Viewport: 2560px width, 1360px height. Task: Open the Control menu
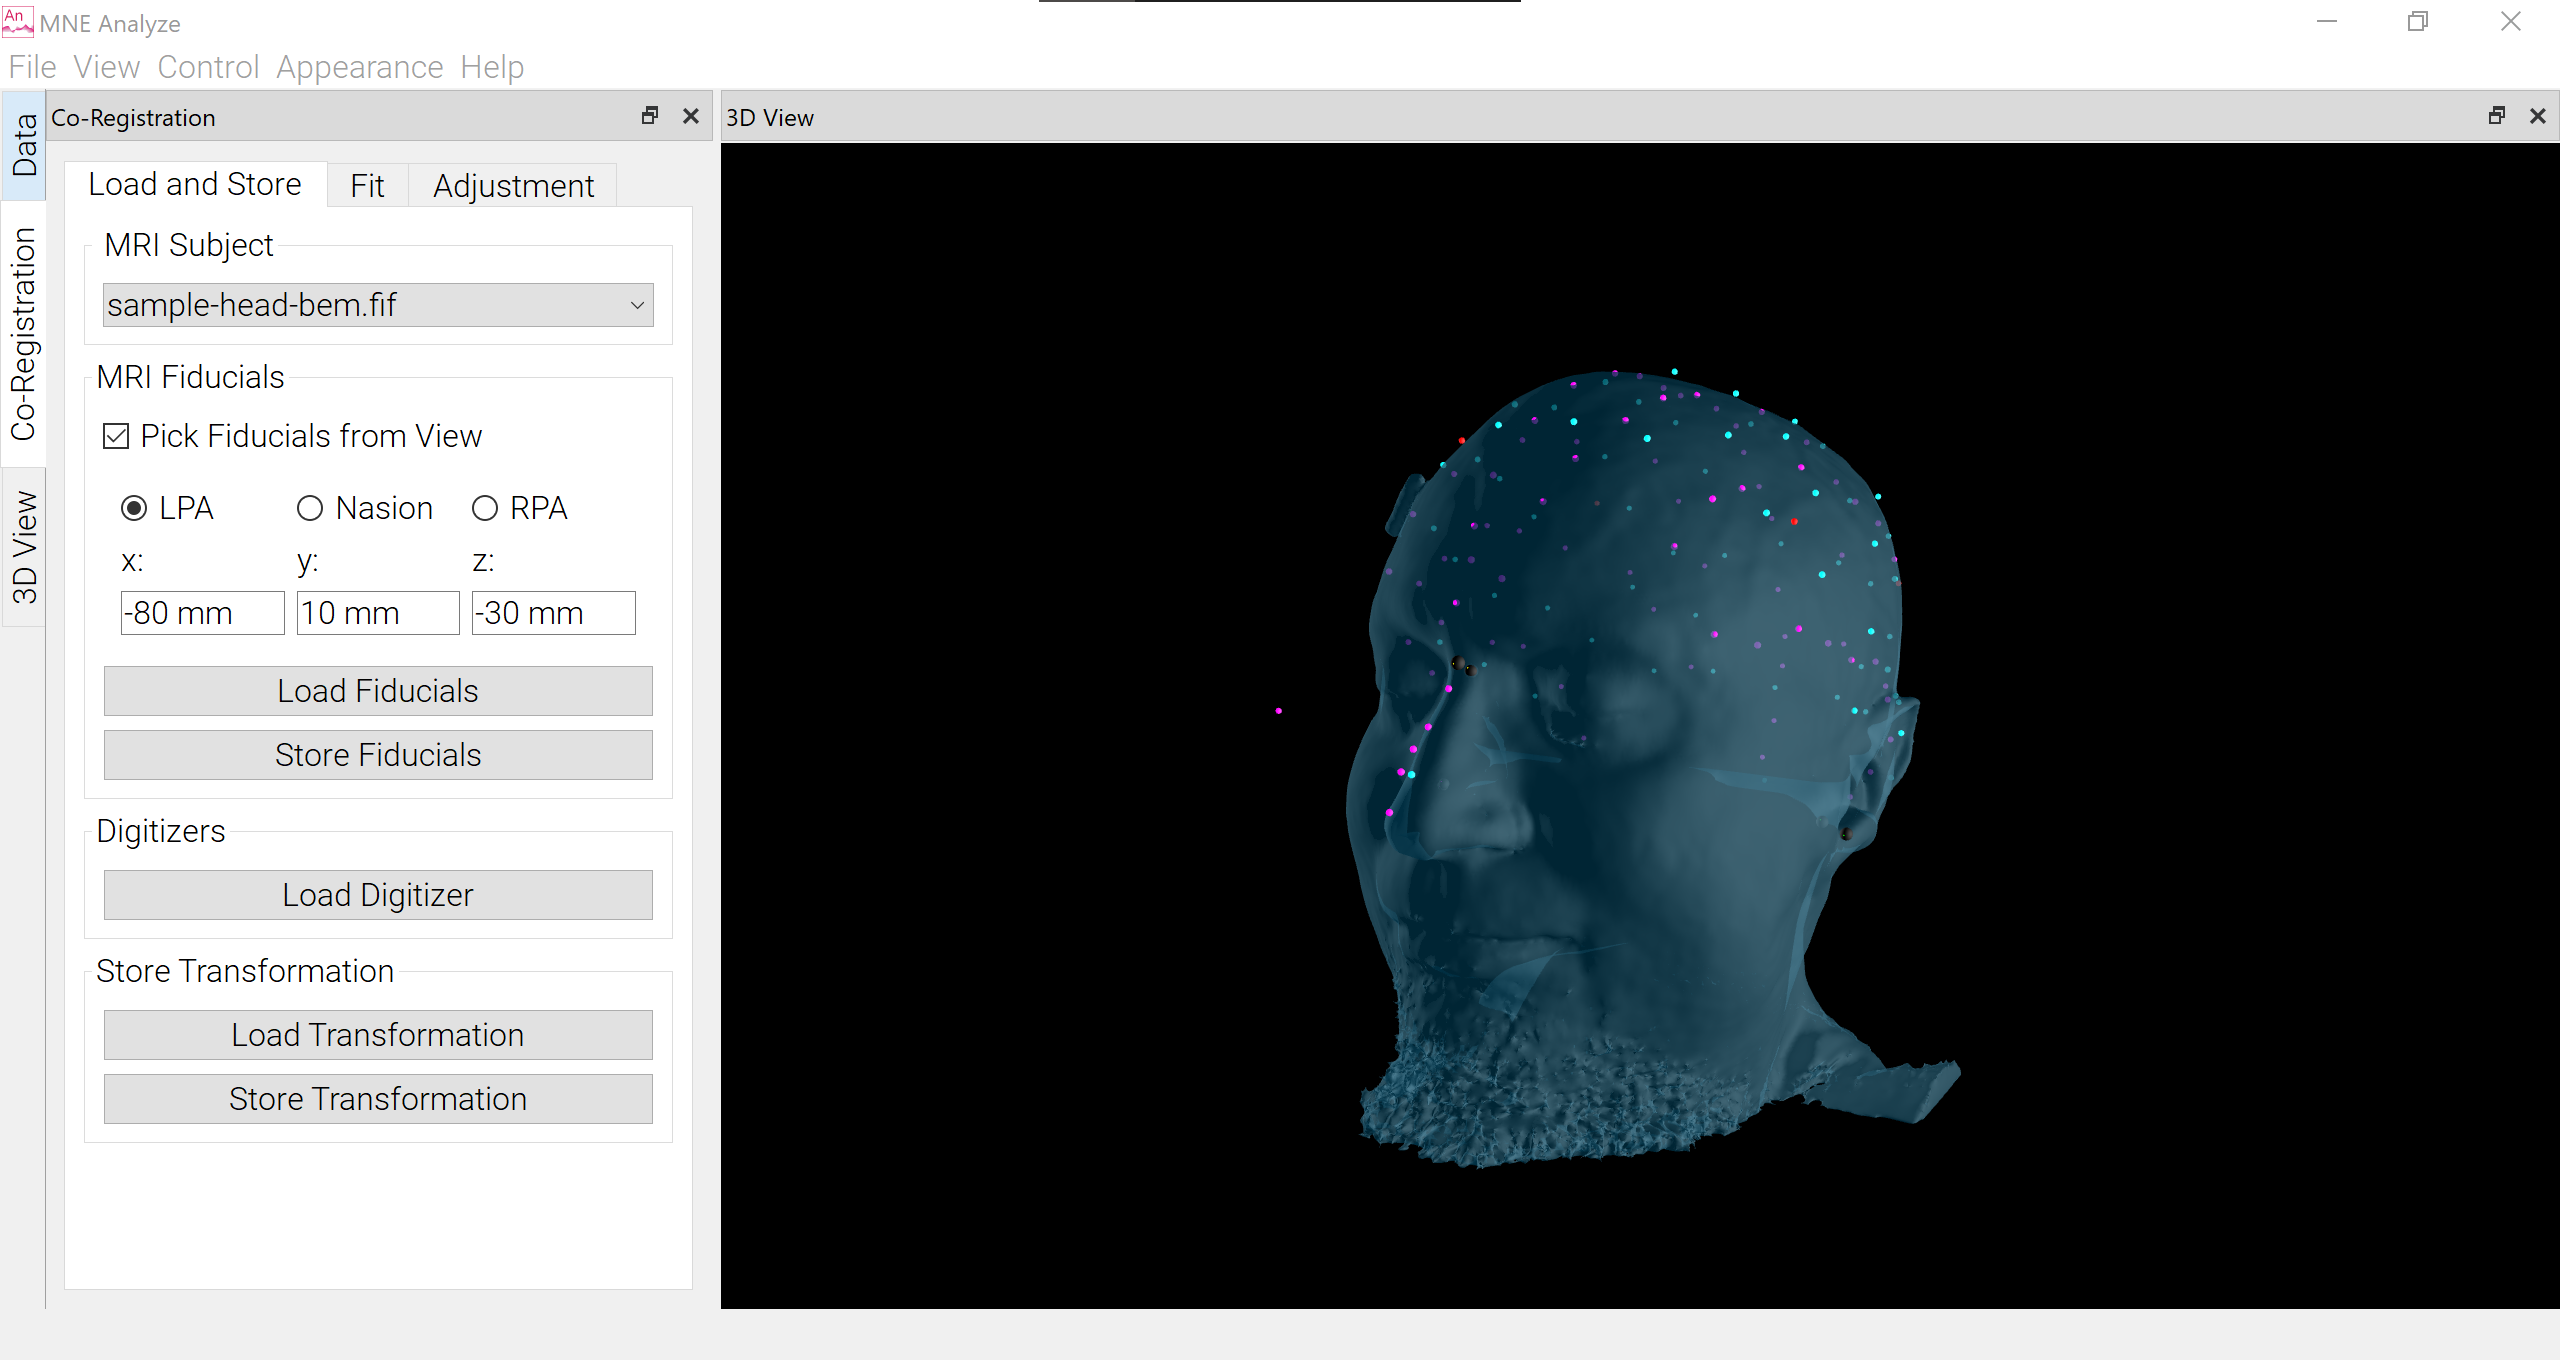[x=208, y=67]
